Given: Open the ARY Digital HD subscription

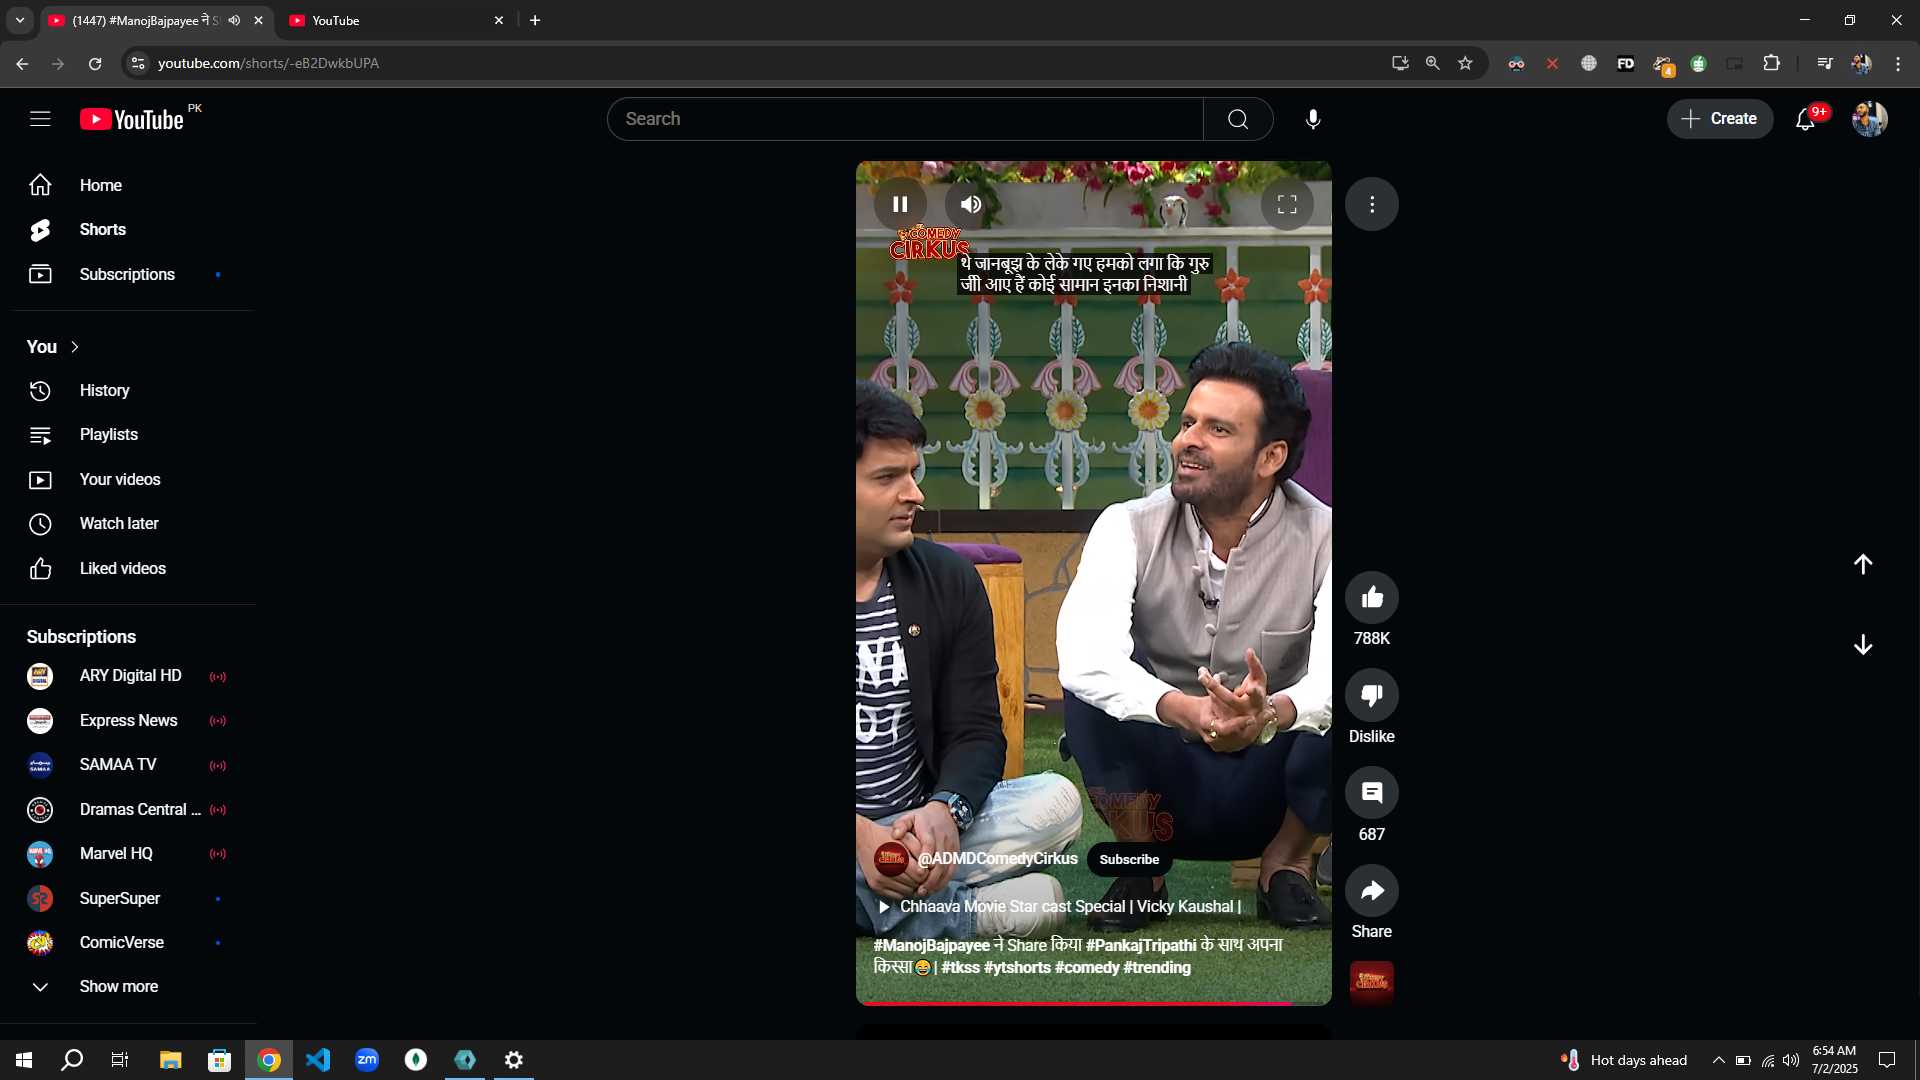Looking at the screenshot, I should coord(128,677).
